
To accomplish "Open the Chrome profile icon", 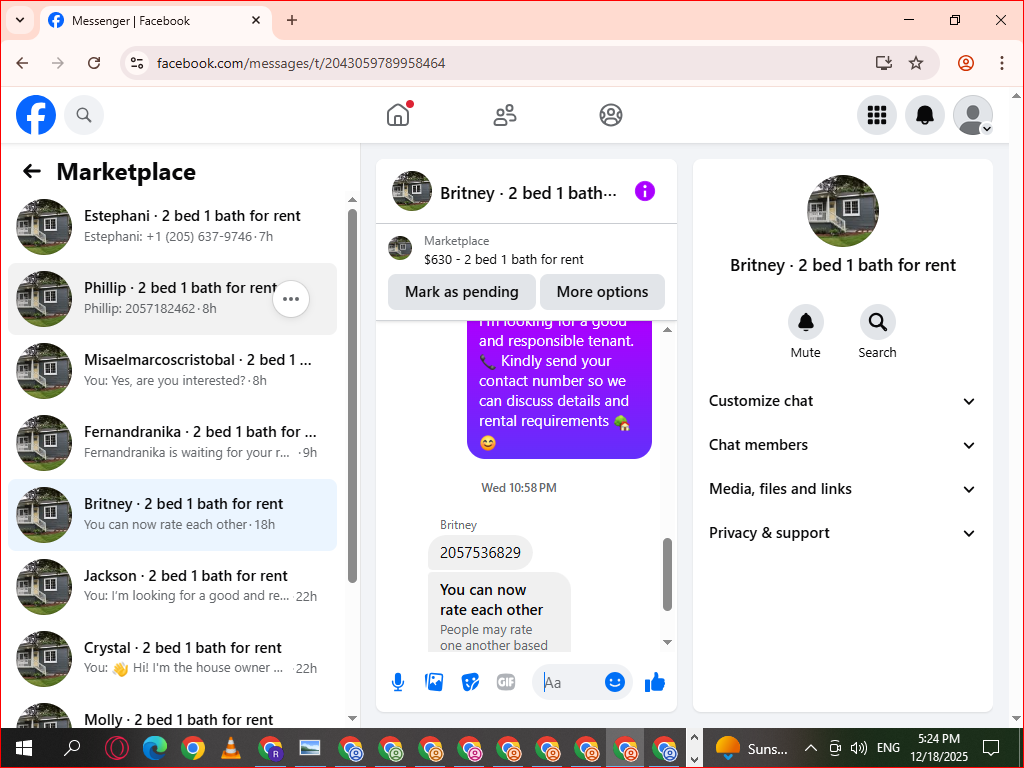I will [x=966, y=63].
